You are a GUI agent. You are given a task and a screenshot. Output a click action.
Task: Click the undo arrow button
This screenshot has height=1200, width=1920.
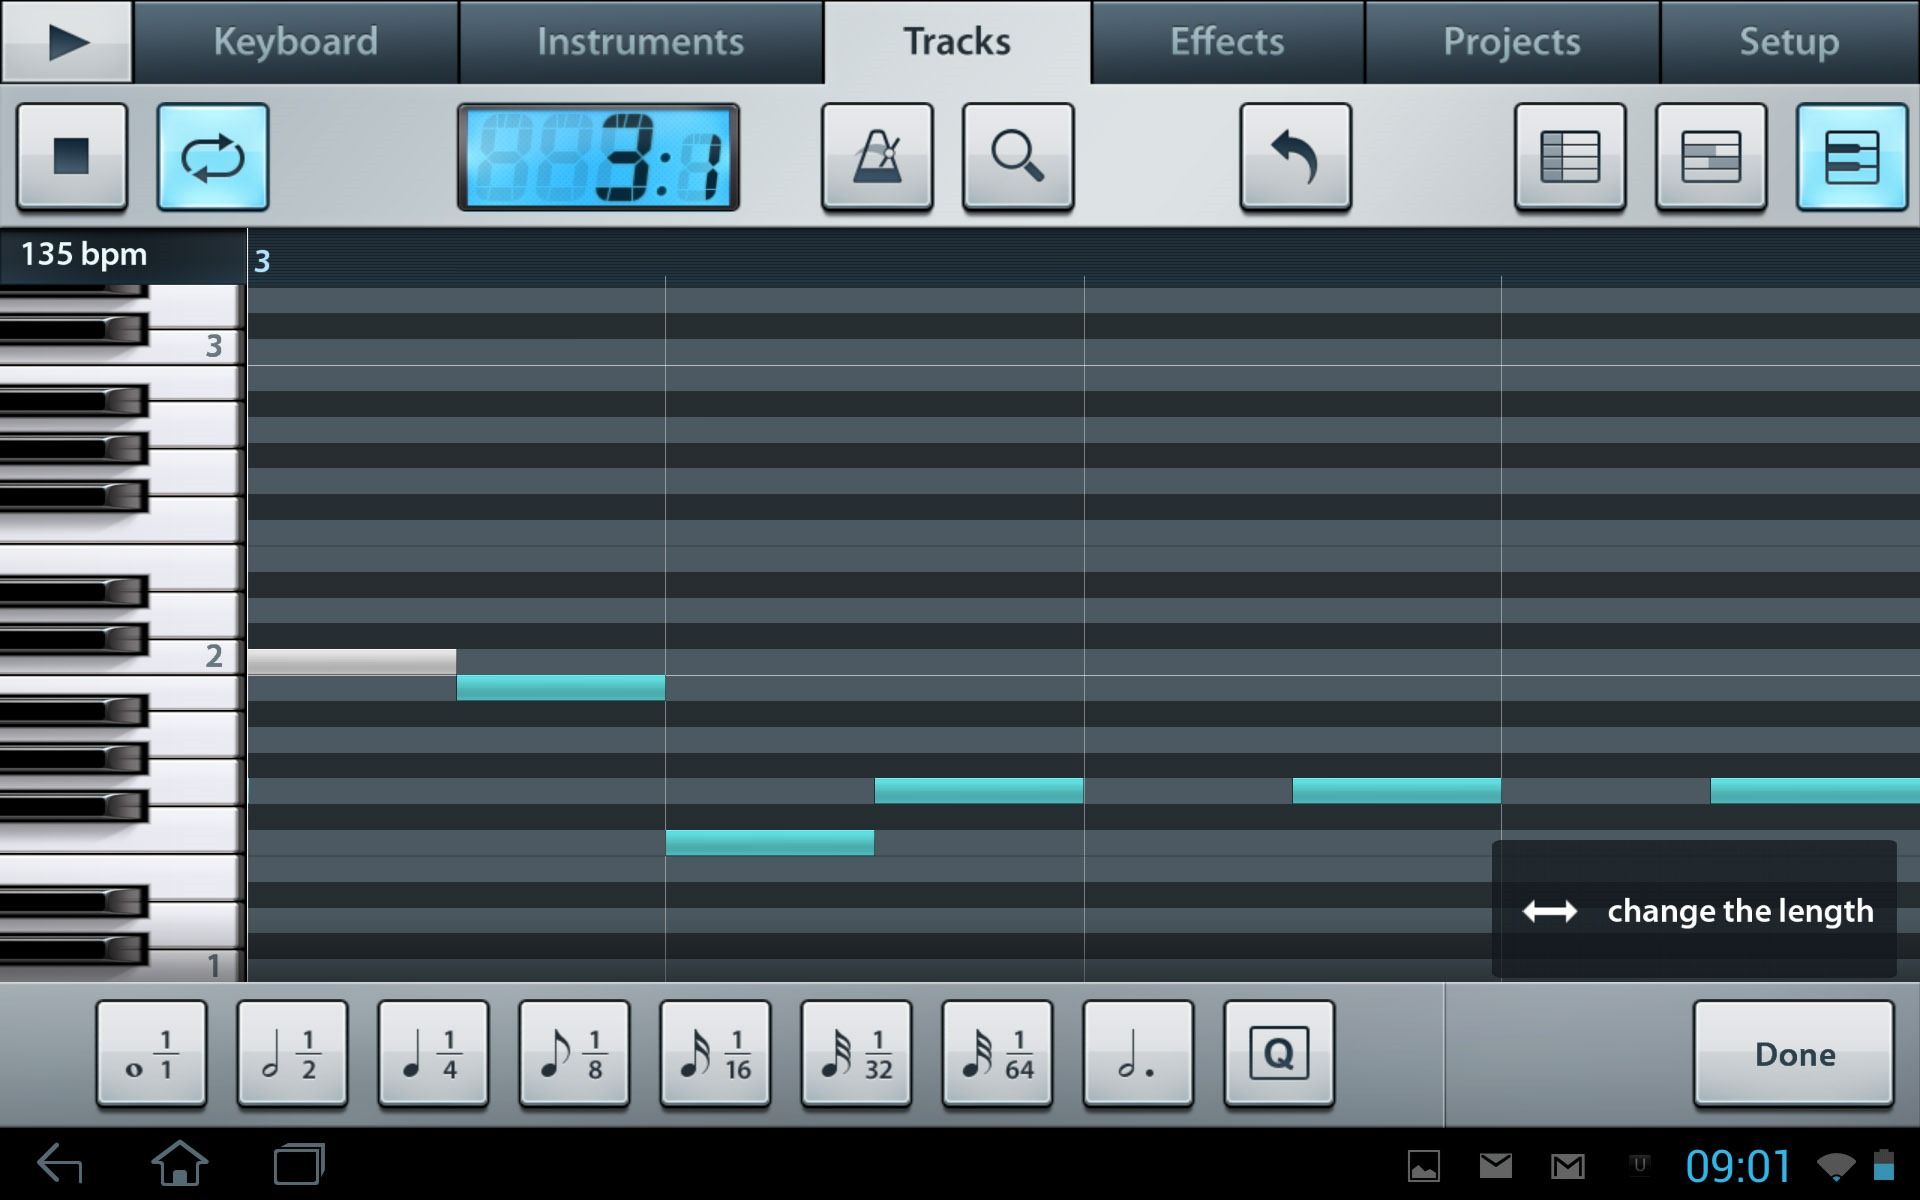(x=1294, y=157)
